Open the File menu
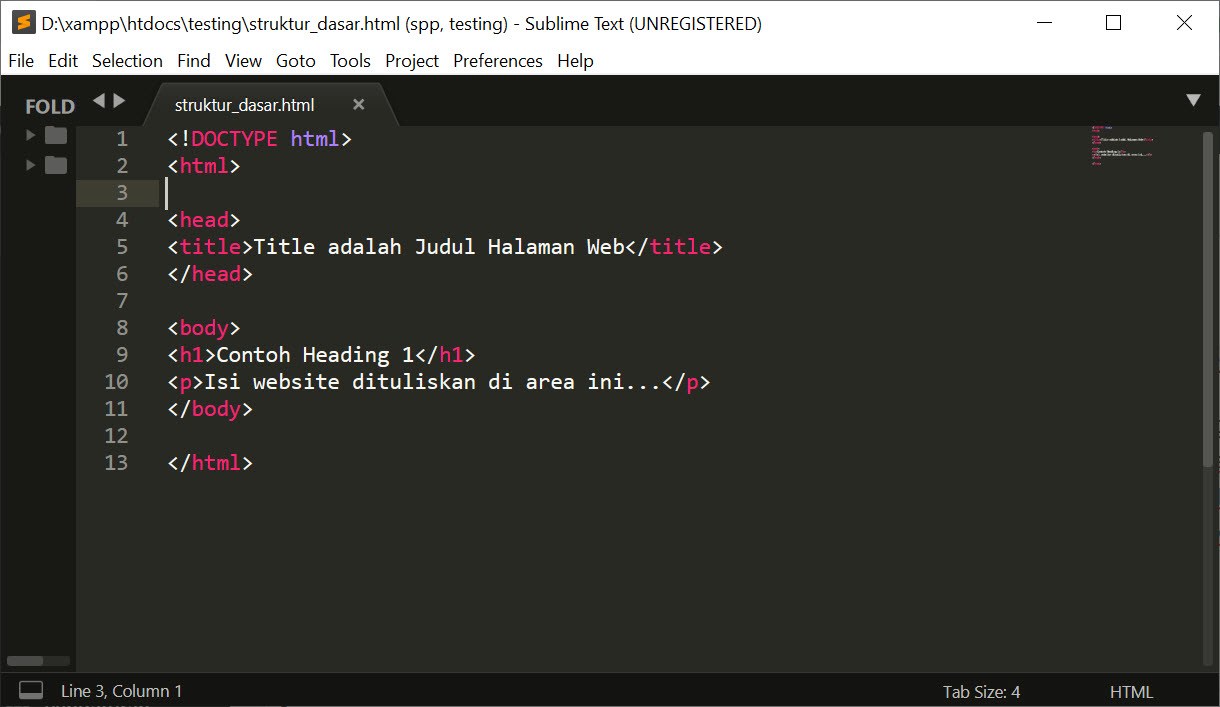Viewport: 1220px width, 707px height. coord(21,61)
